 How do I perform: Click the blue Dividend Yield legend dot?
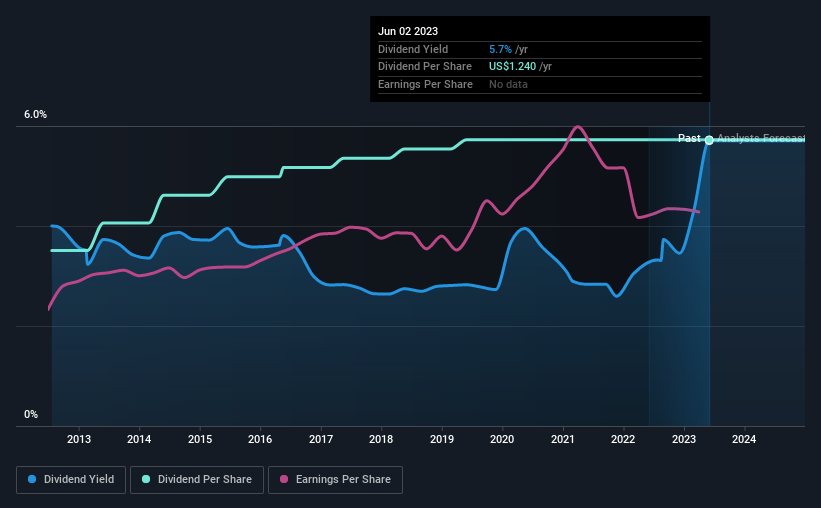point(32,479)
